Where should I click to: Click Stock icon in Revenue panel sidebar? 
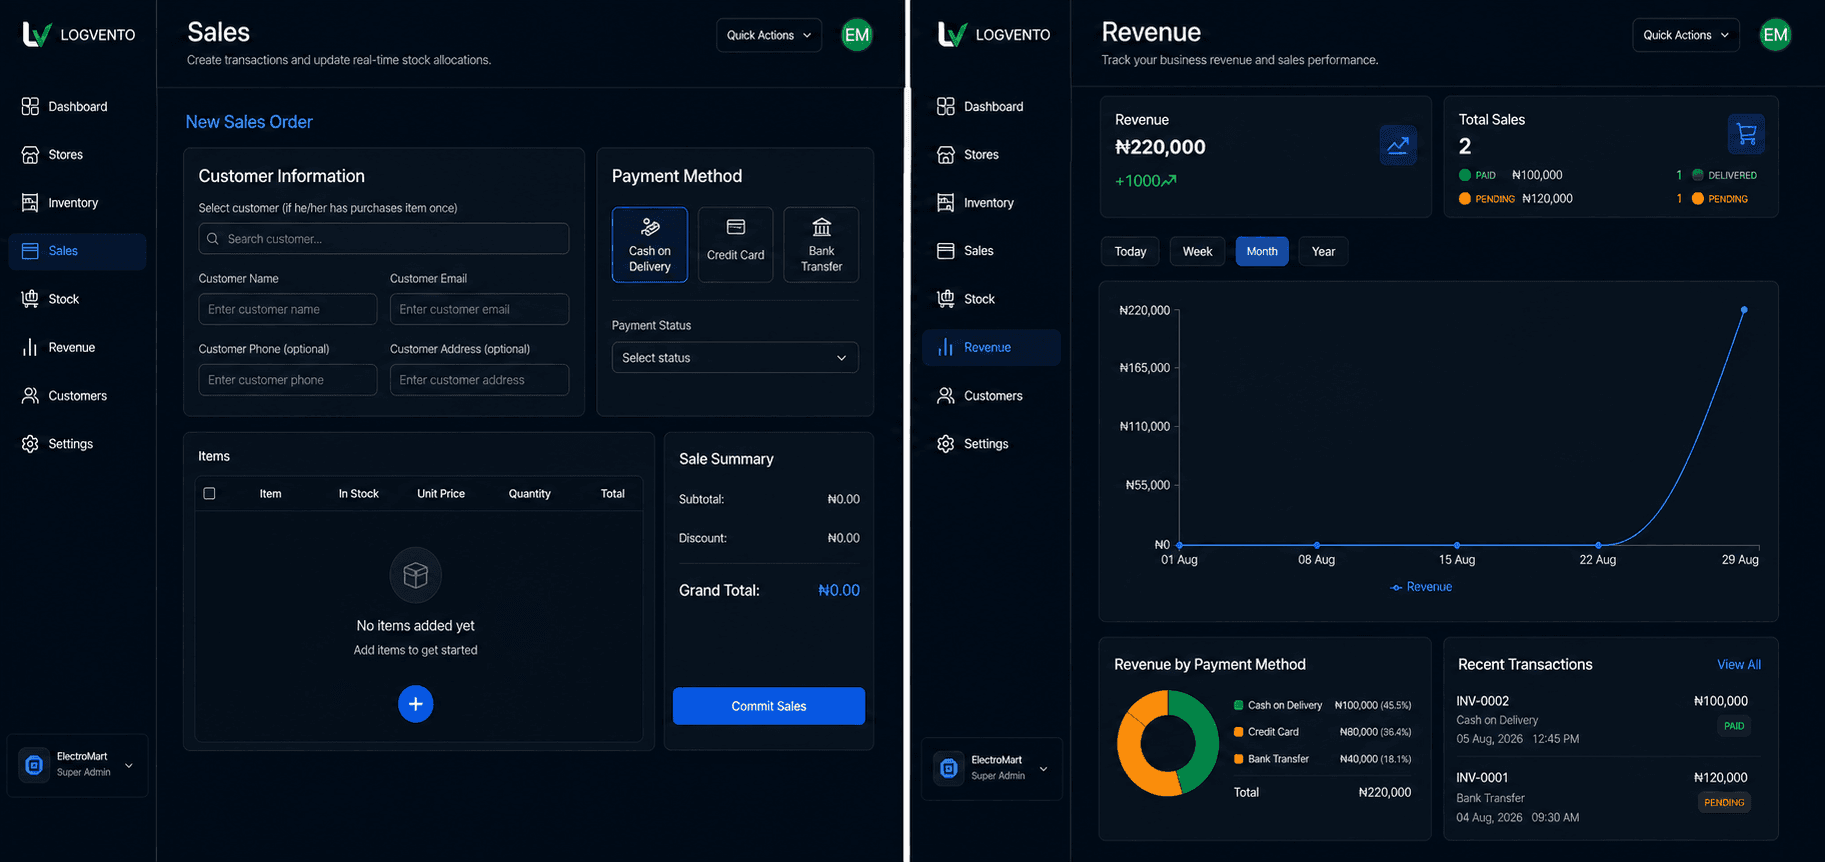coord(946,299)
